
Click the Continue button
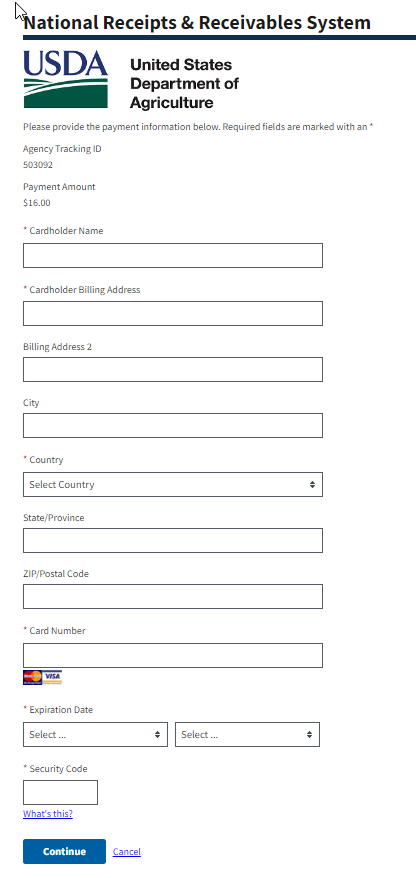pos(64,852)
